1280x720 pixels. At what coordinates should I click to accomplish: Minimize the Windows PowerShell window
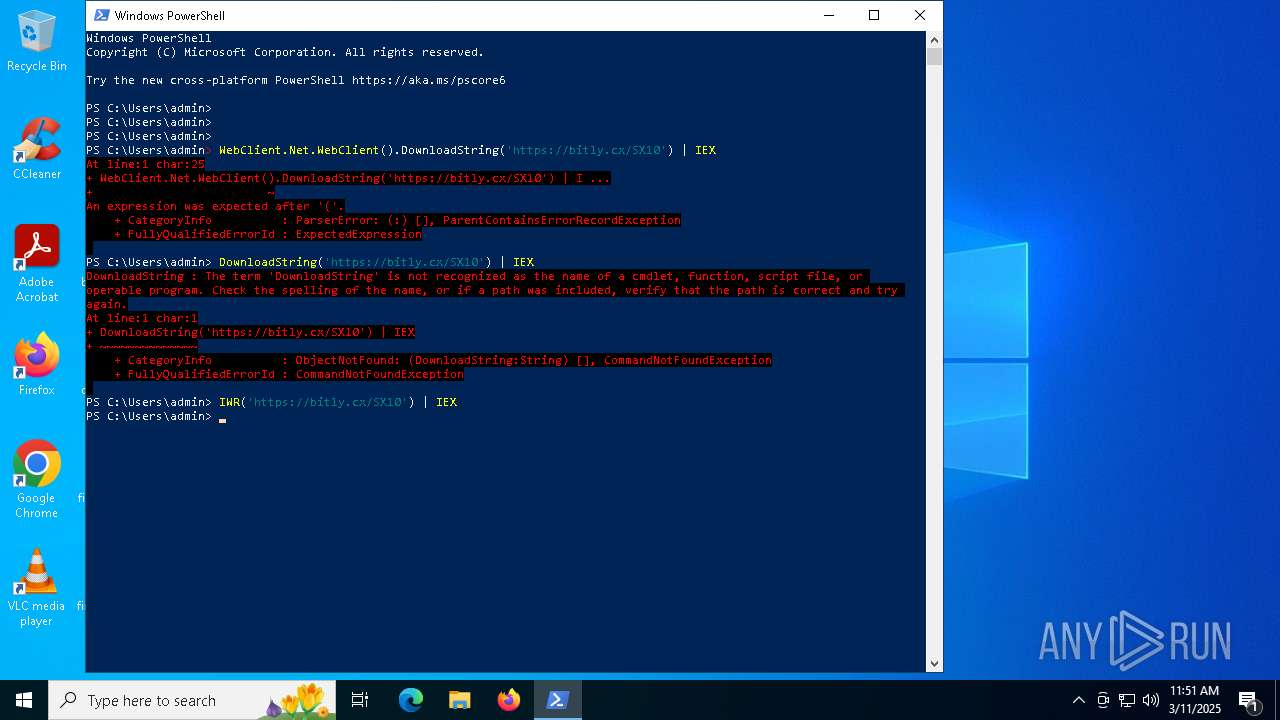[829, 15]
